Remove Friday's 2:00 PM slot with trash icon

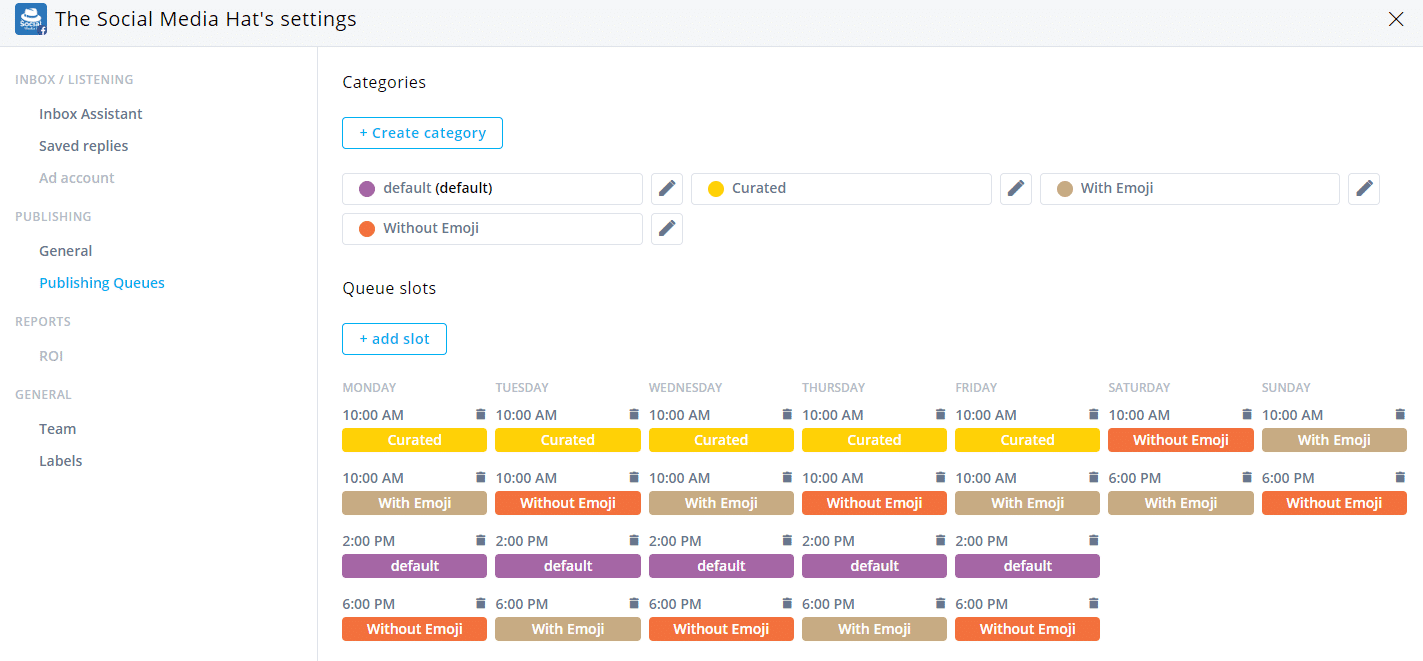pos(1093,540)
